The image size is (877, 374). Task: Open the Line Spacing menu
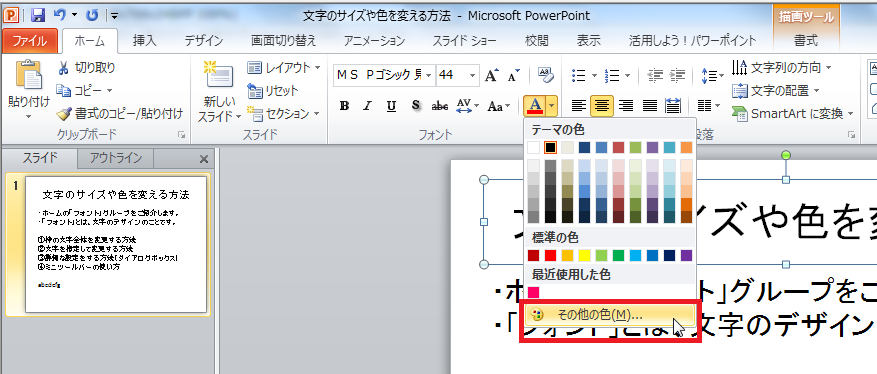(713, 75)
